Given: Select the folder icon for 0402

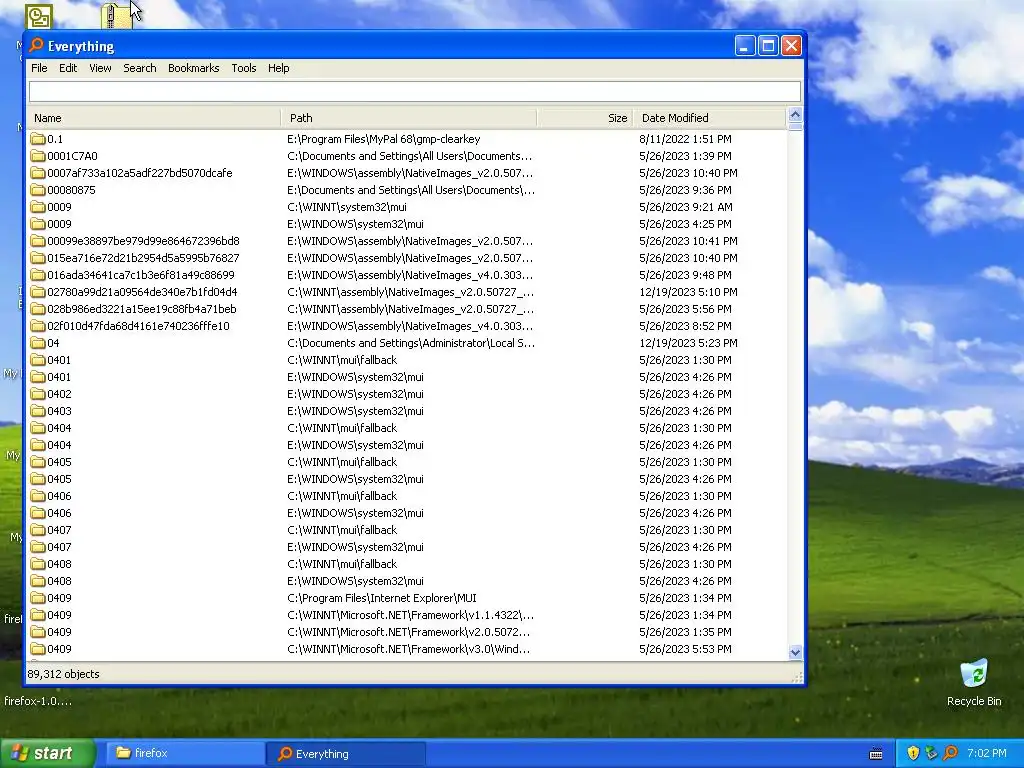Looking at the screenshot, I should pos(38,394).
